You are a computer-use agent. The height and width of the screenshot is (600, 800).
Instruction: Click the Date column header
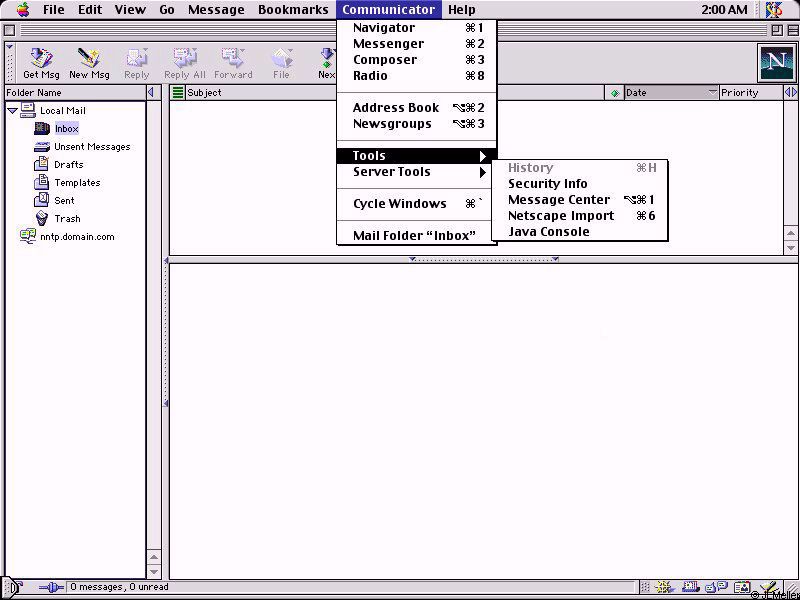click(x=664, y=93)
